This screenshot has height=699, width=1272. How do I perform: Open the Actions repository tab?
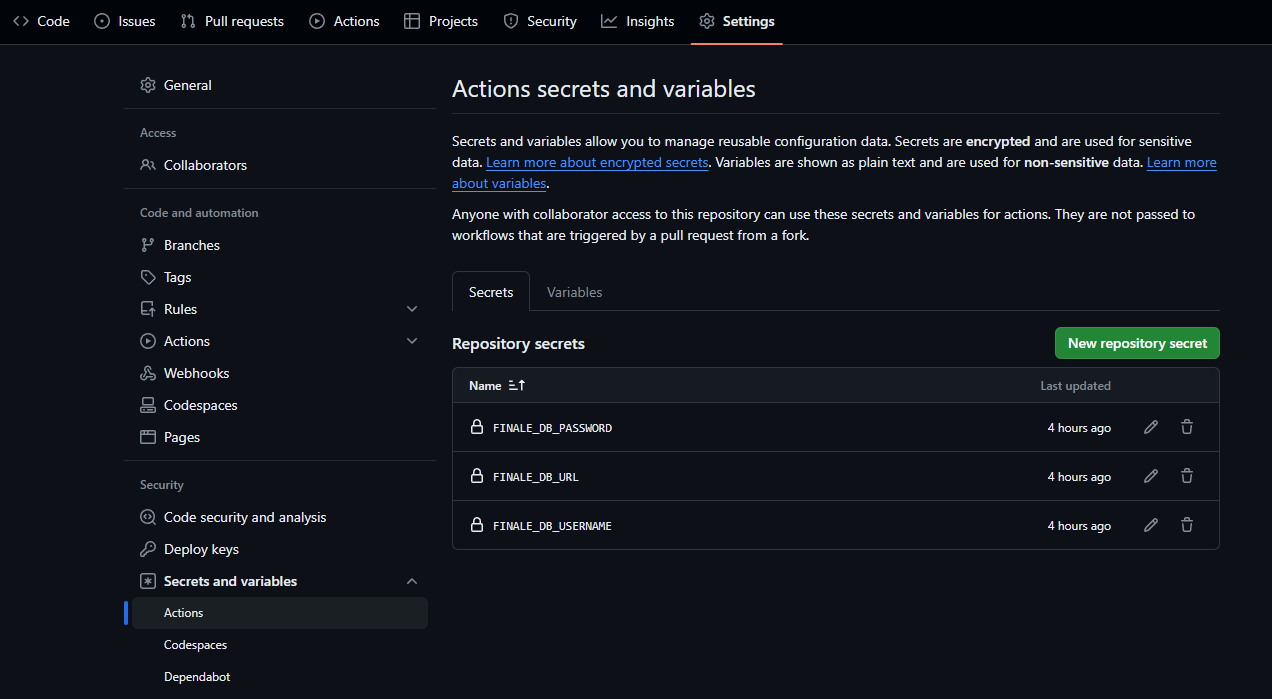pyautogui.click(x=344, y=21)
